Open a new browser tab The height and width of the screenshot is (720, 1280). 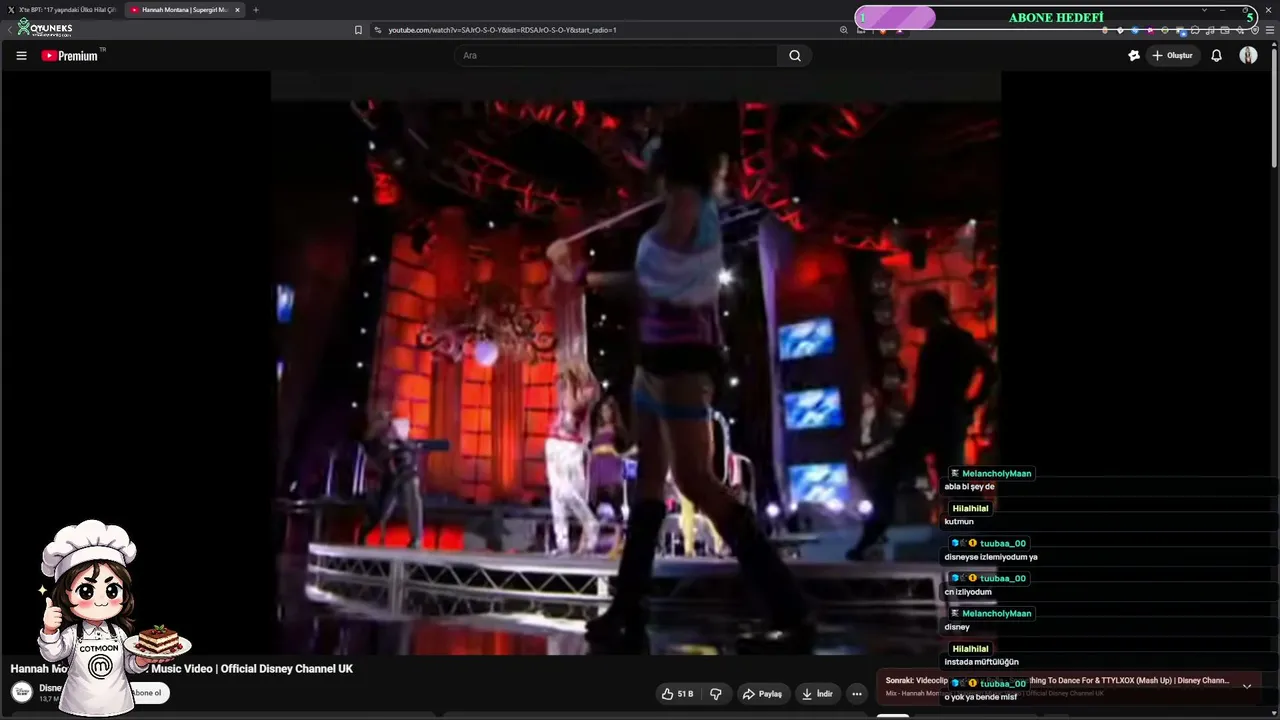tap(255, 10)
